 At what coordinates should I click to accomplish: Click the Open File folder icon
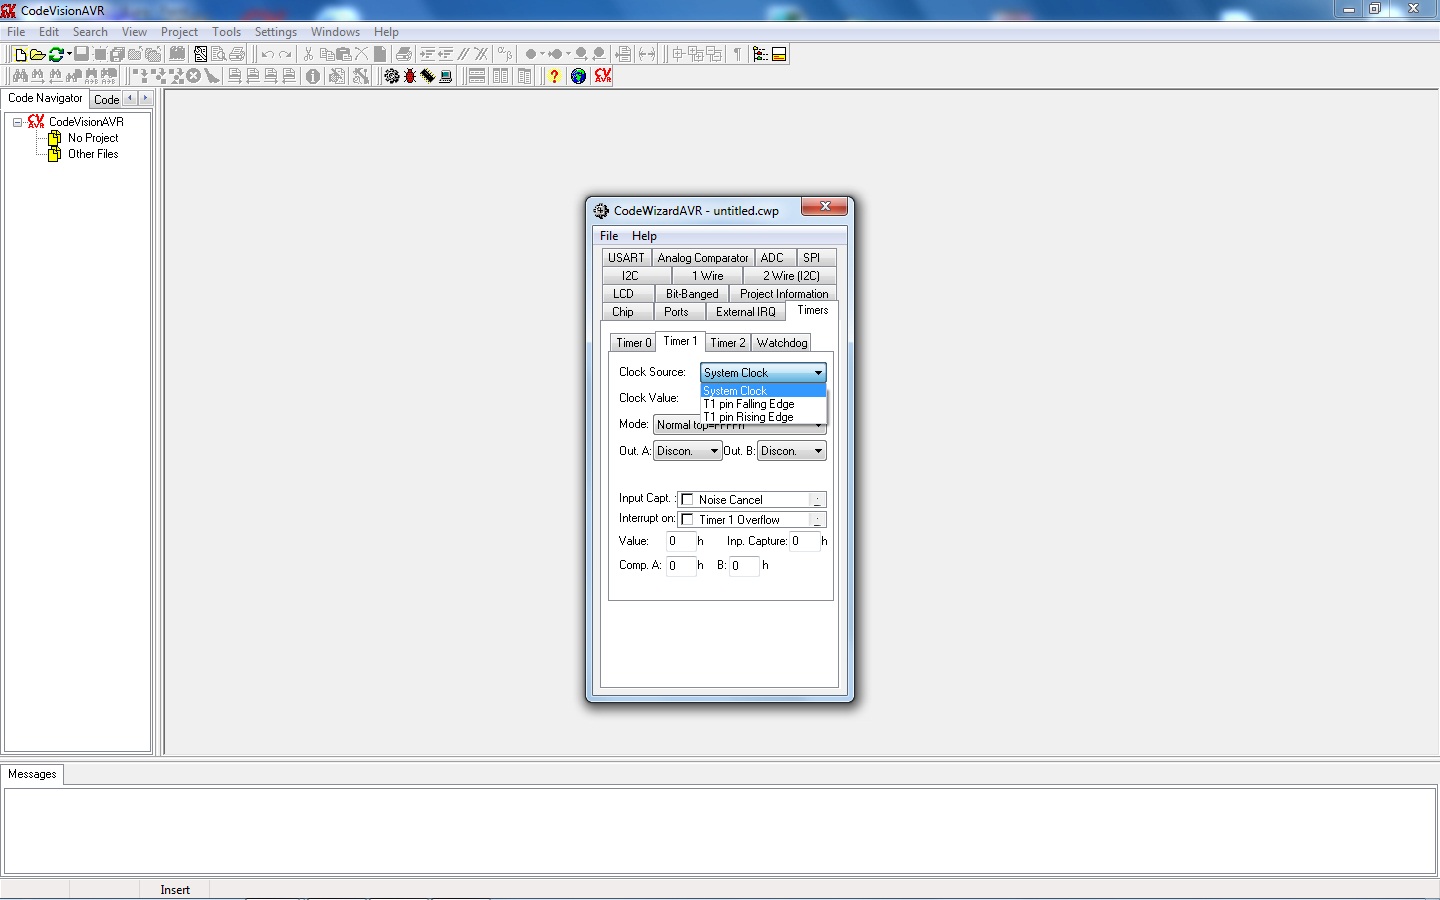tap(37, 54)
